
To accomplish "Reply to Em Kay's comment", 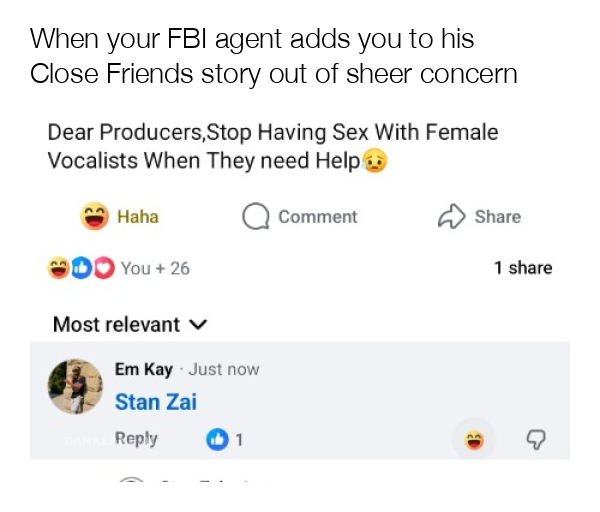I will click(136, 439).
